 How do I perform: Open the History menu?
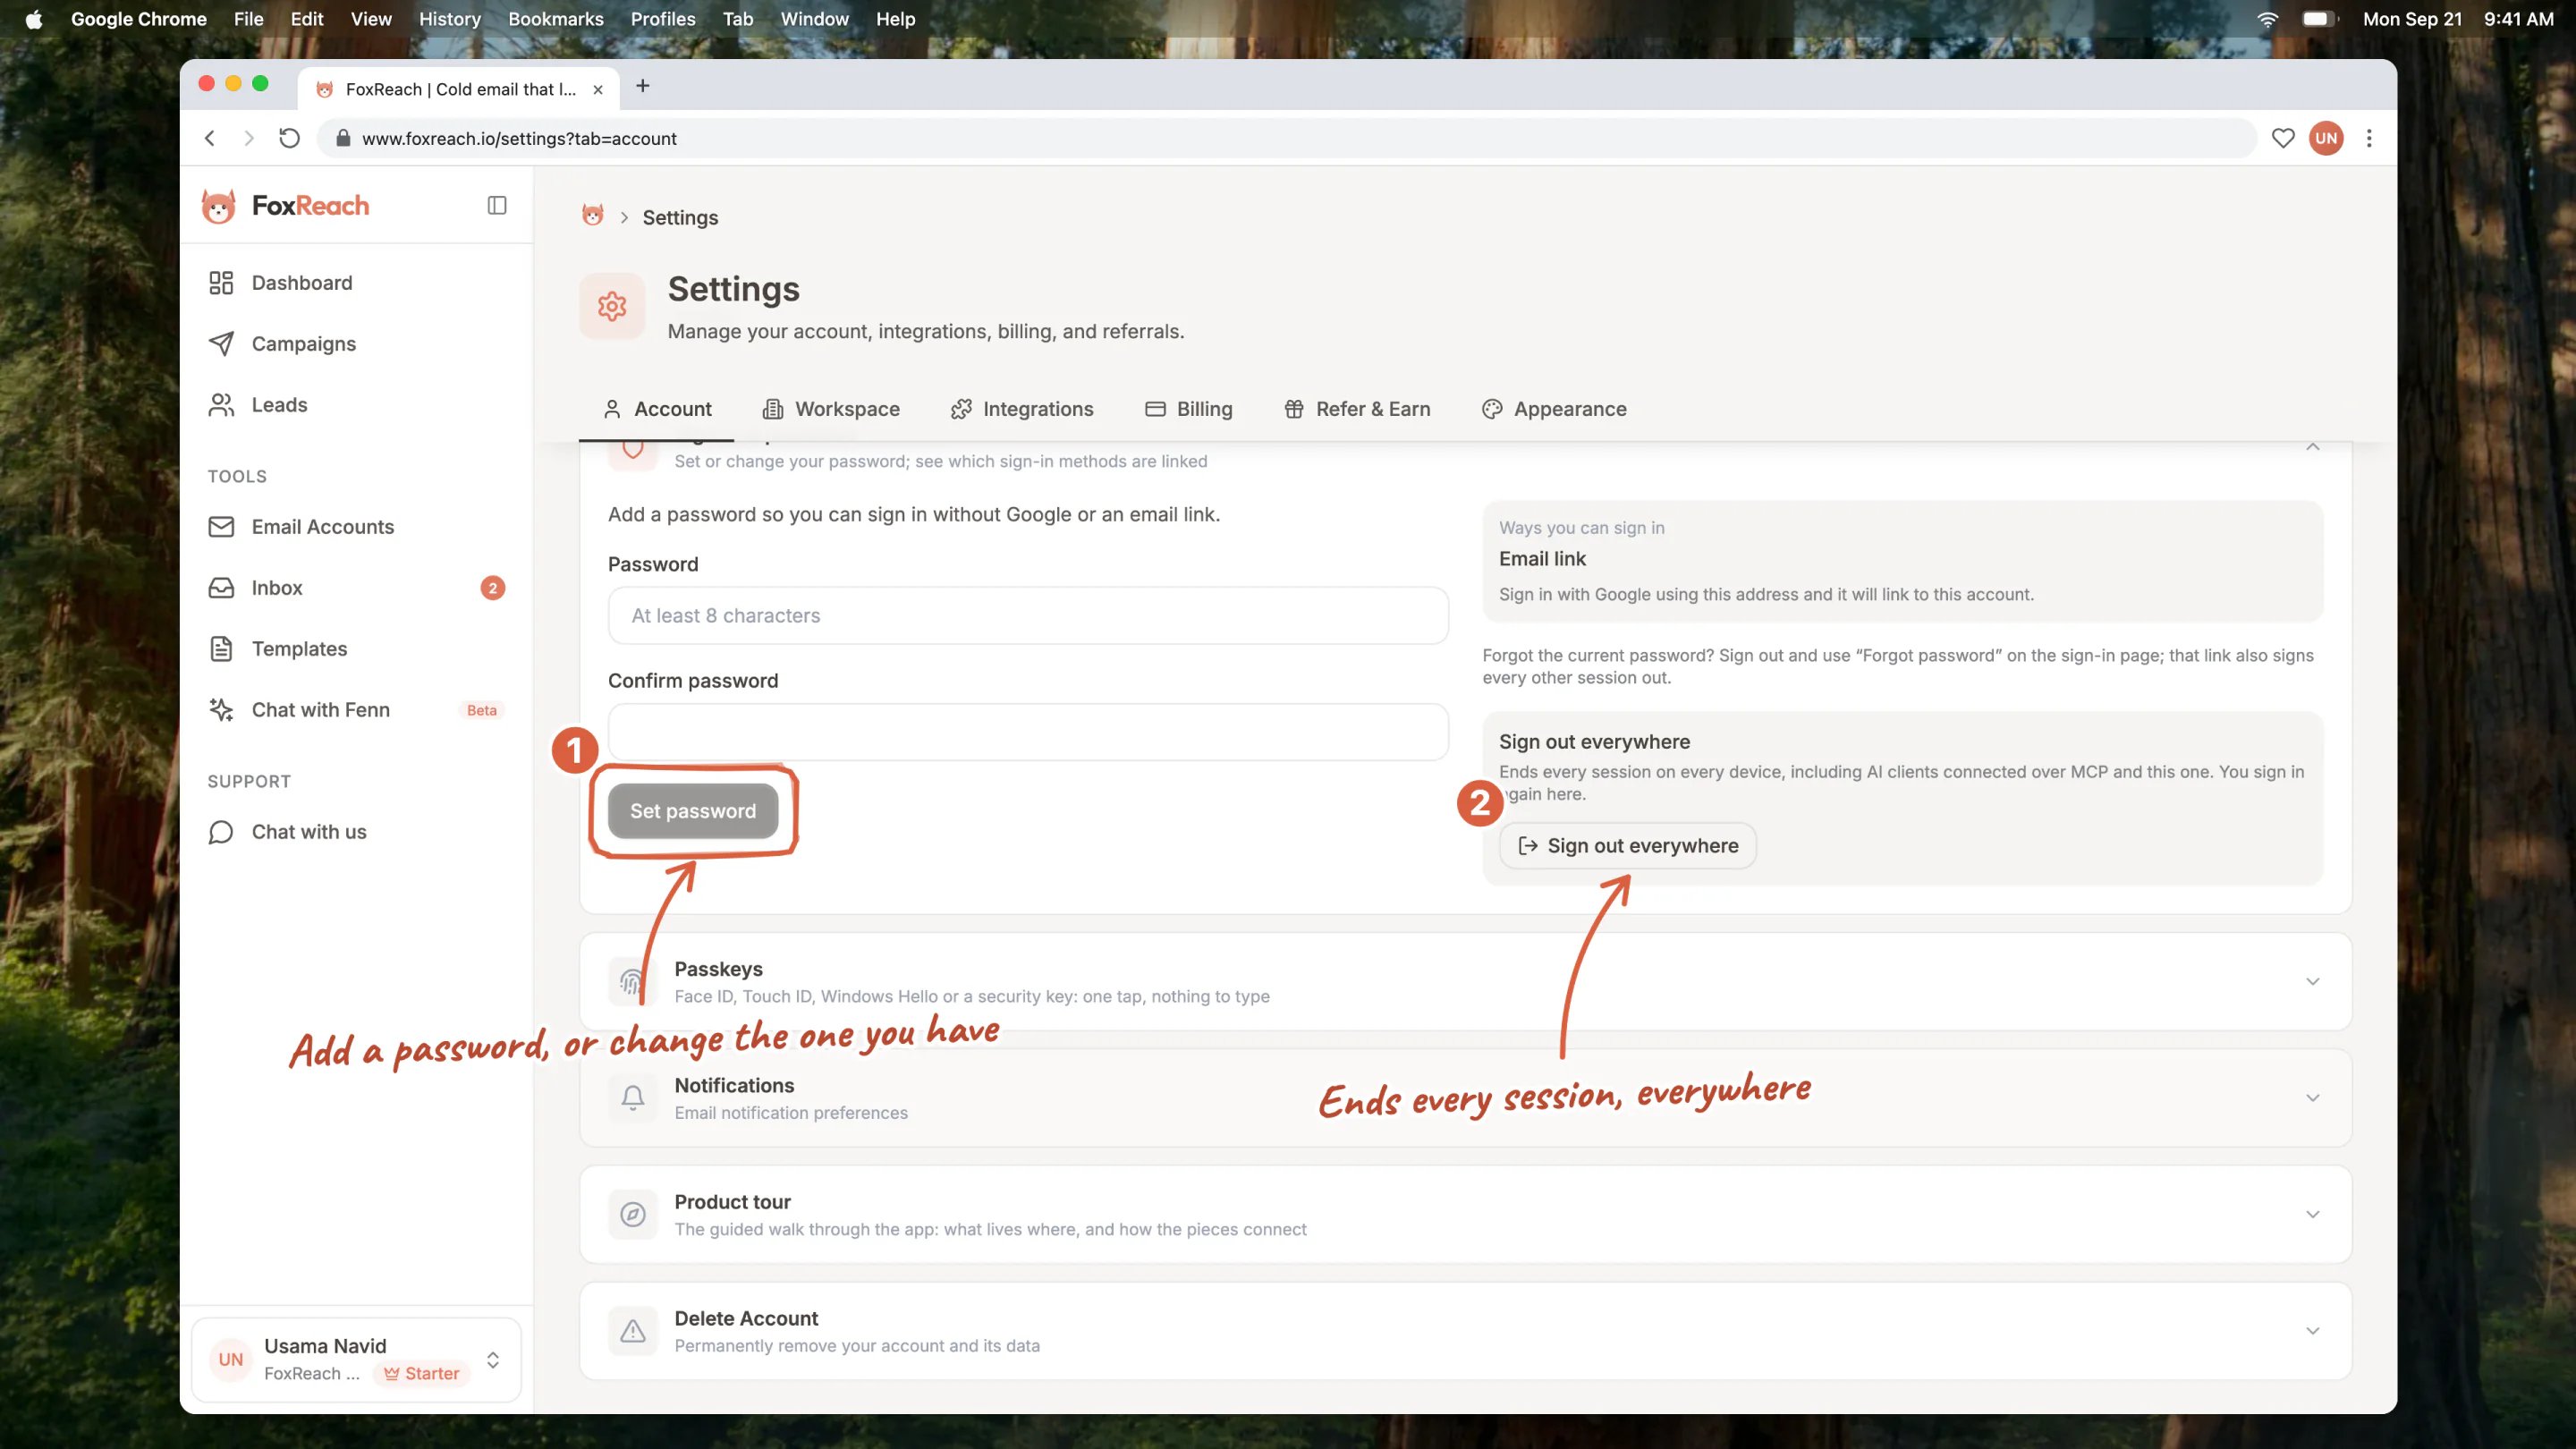pyautogui.click(x=450, y=19)
